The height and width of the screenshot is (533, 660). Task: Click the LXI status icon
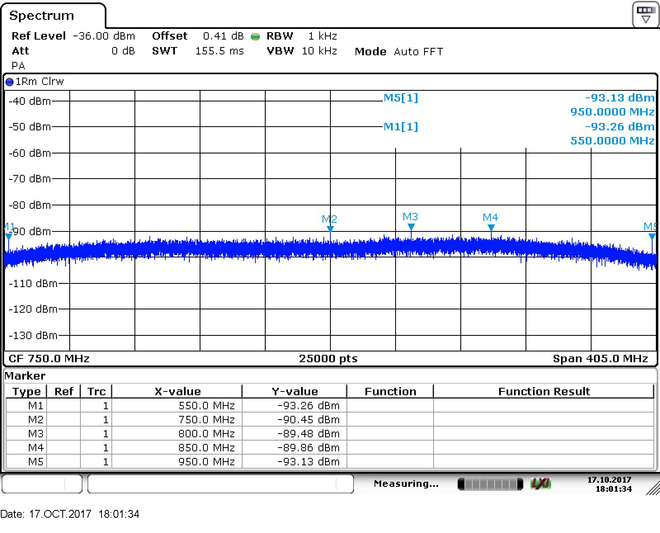540,484
